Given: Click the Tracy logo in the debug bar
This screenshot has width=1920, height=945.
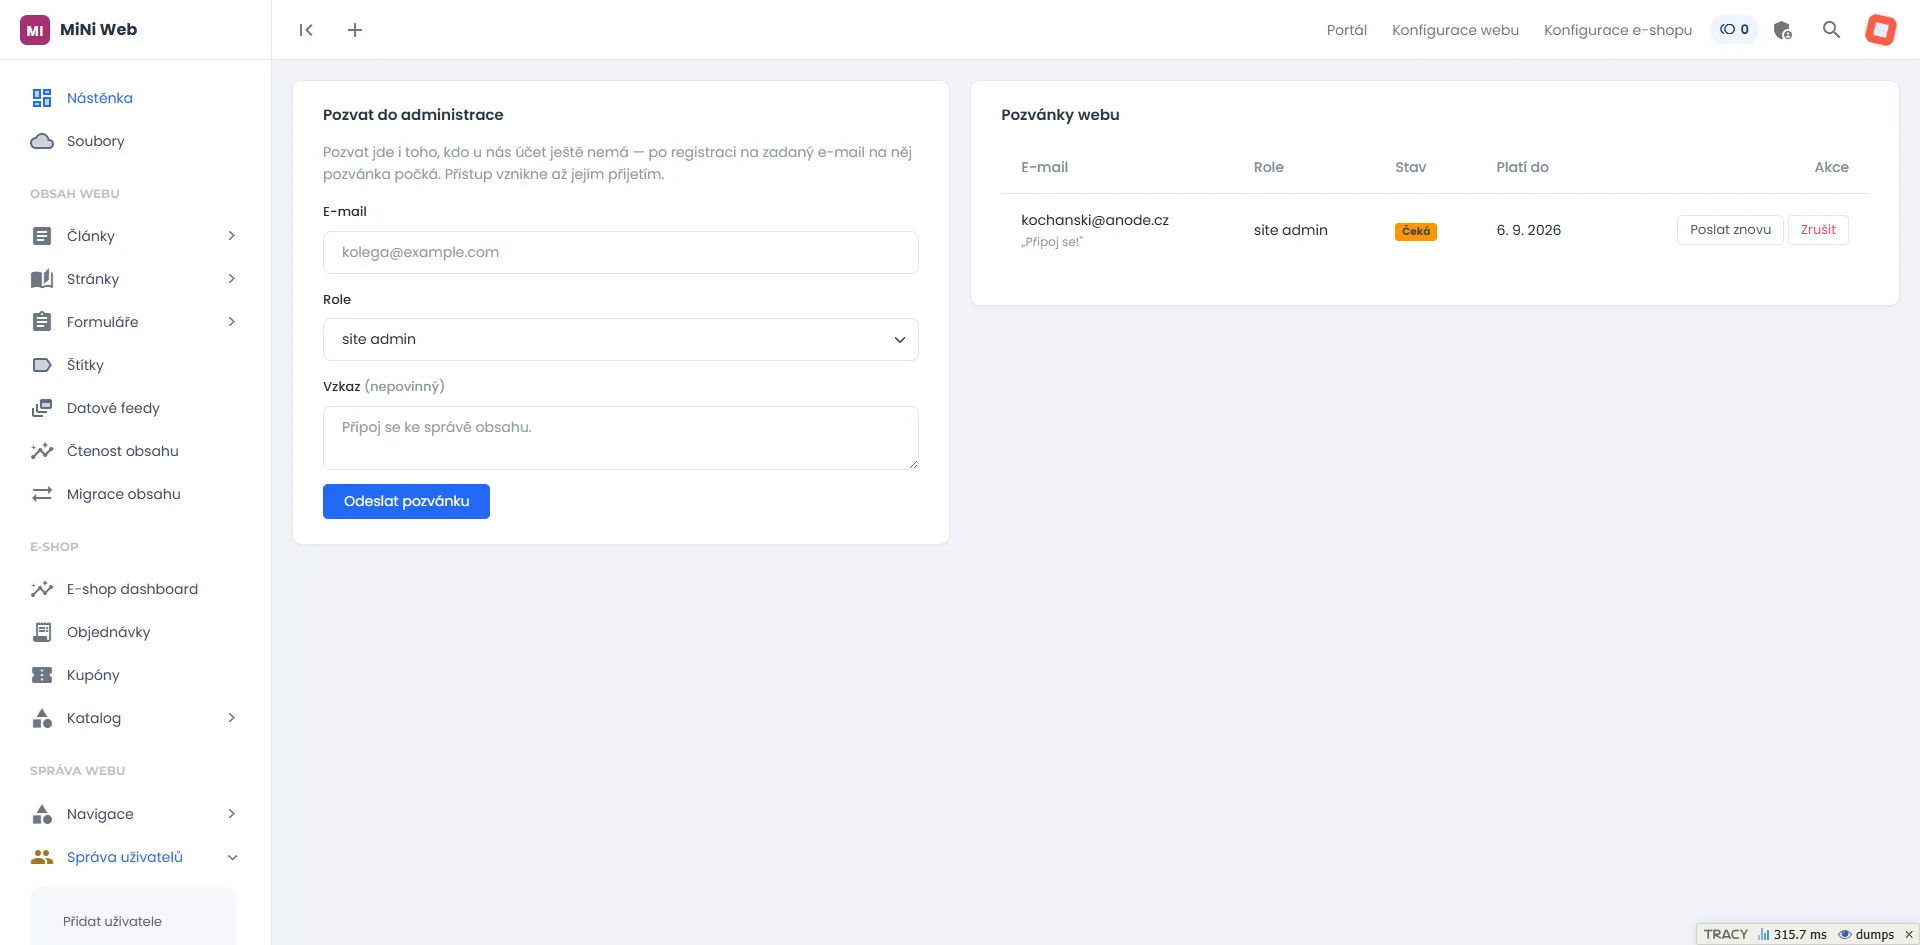Looking at the screenshot, I should 1726,935.
